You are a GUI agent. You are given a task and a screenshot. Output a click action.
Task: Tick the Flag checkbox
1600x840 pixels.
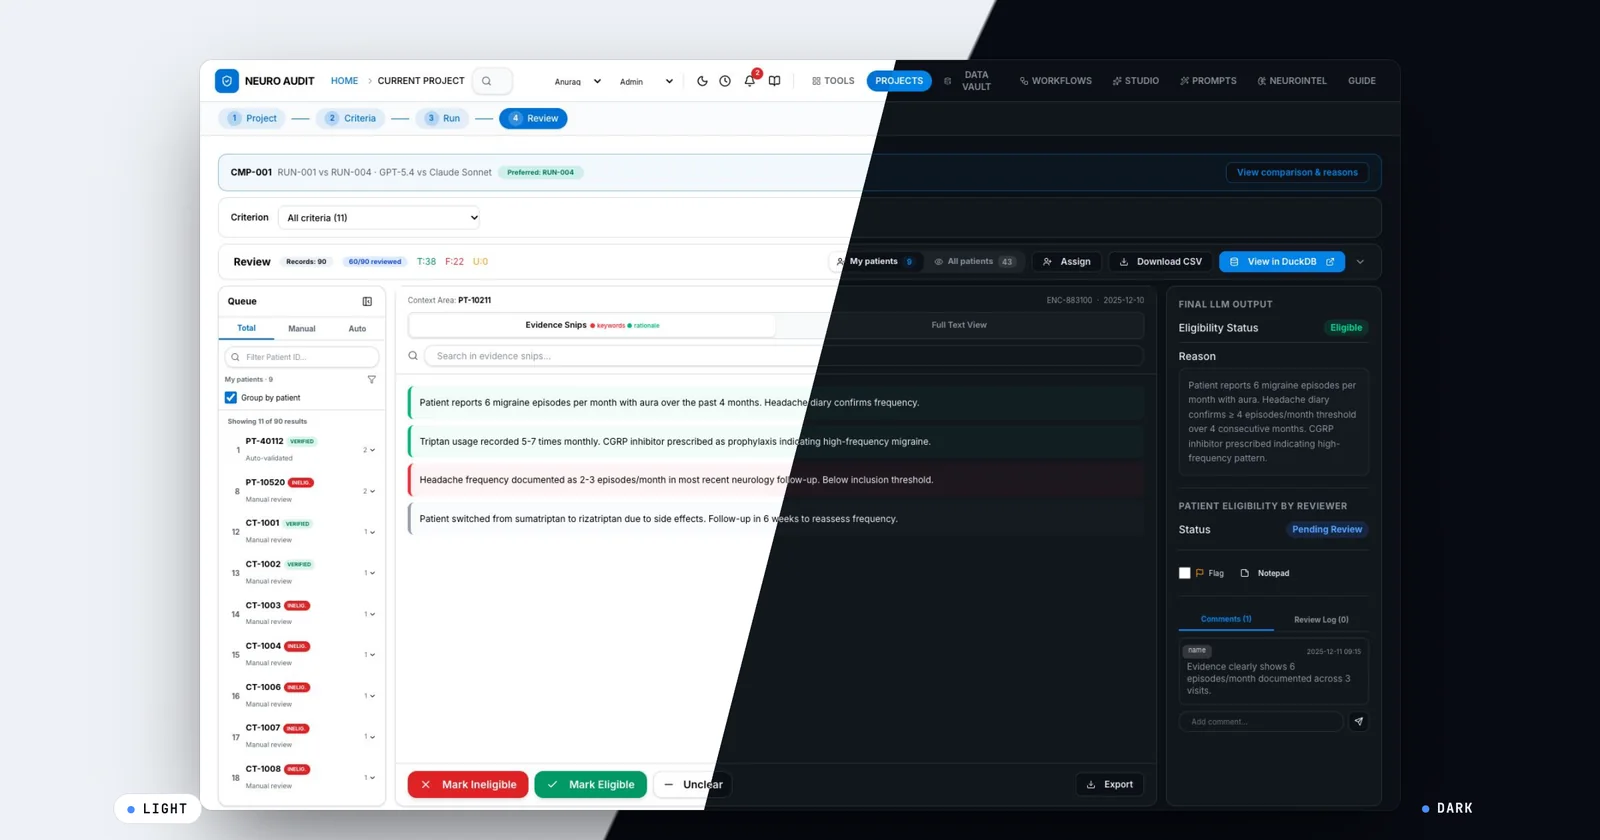click(x=1185, y=573)
